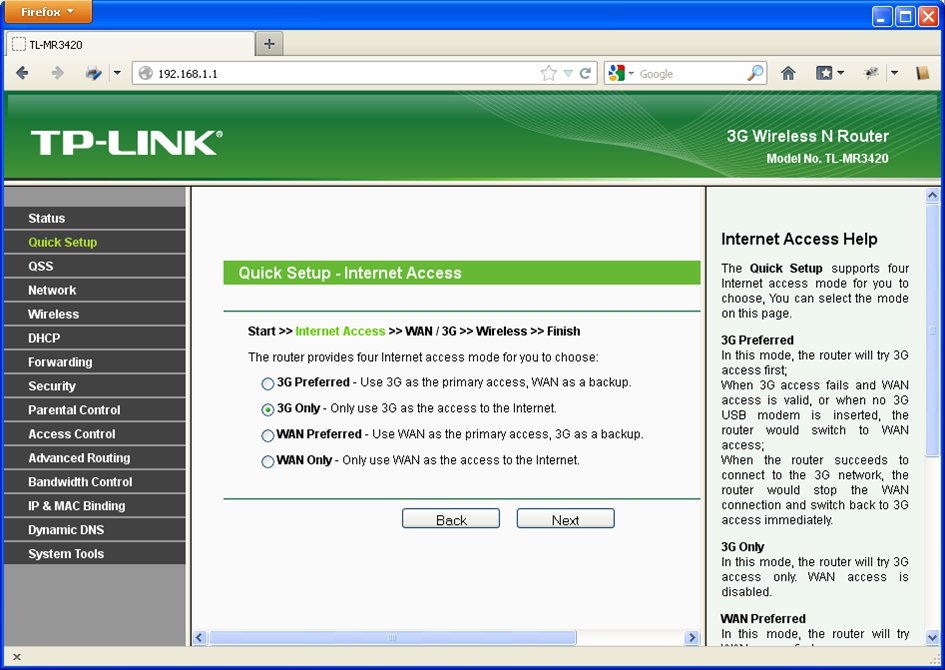
Task: Open the Google search engine selector
Action: 621,74
